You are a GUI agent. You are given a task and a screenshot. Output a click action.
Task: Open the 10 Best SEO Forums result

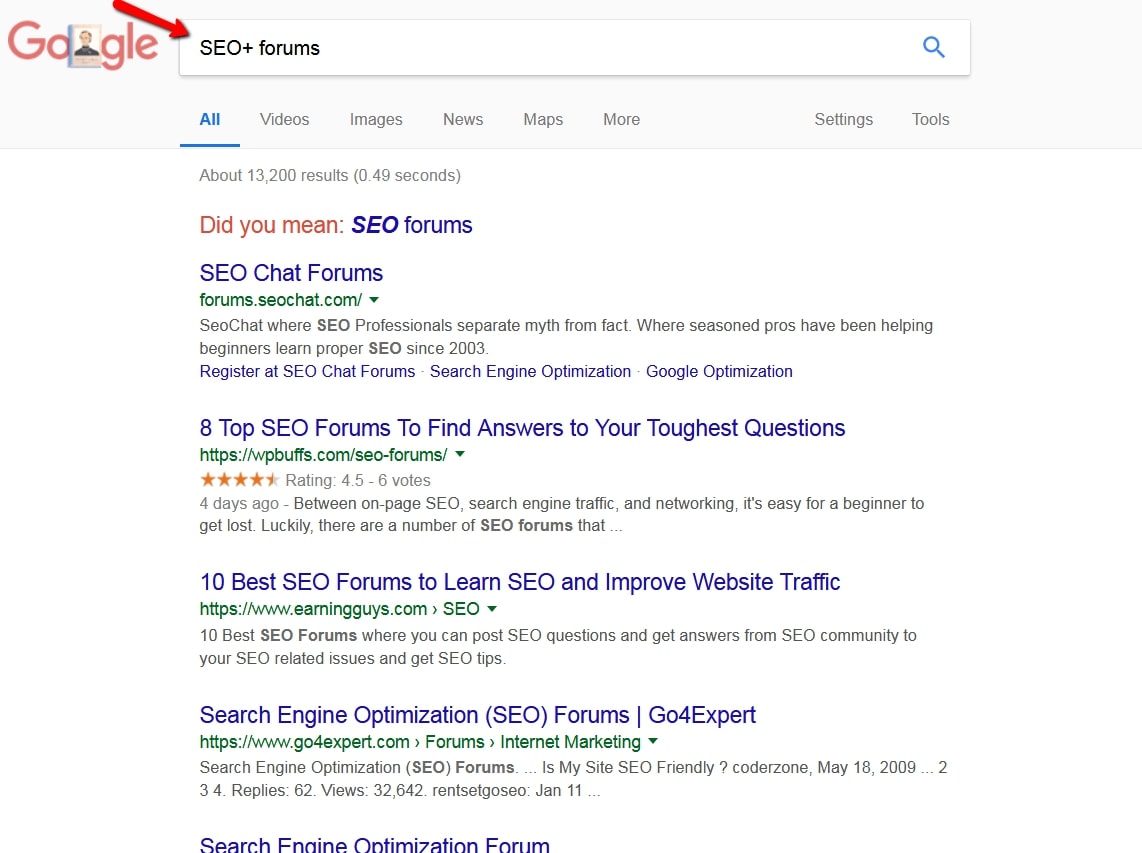pos(520,582)
